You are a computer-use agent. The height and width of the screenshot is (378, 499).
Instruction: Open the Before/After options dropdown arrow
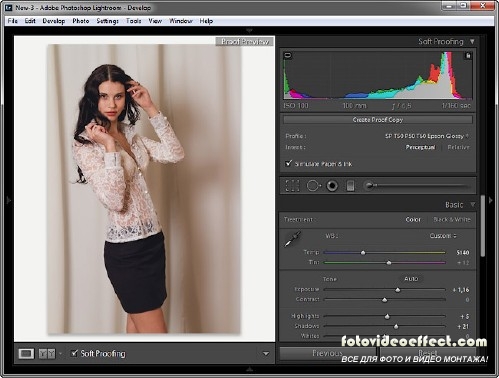(x=60, y=354)
